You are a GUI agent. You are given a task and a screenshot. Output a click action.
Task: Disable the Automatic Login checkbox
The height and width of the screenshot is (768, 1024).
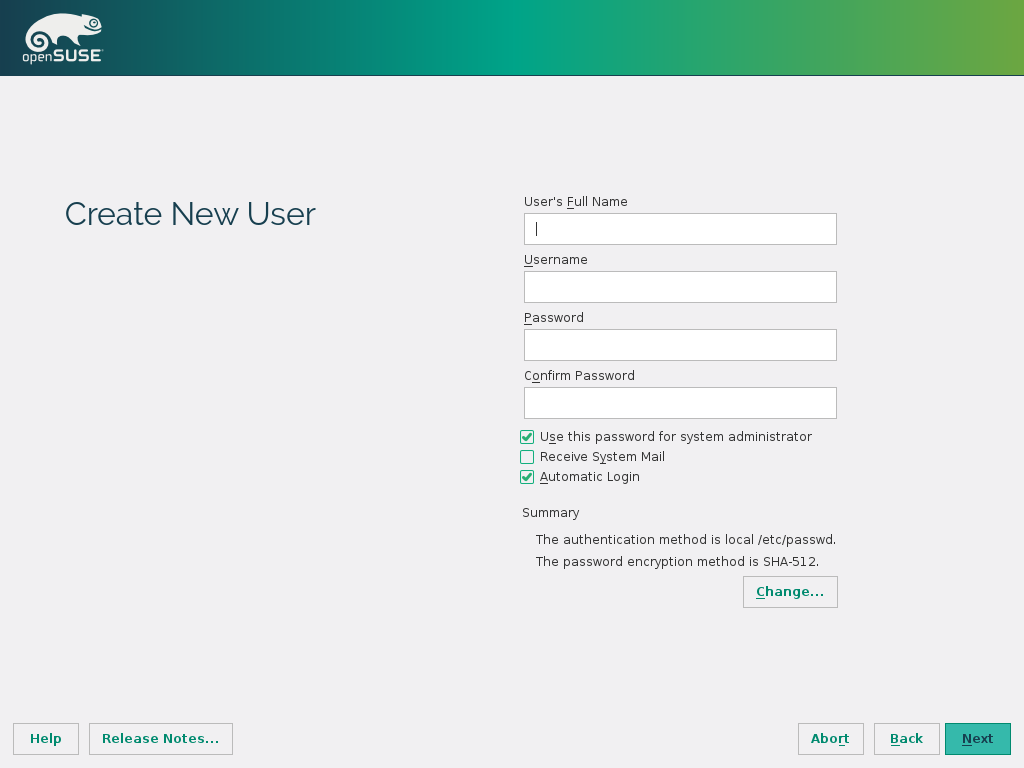coord(527,477)
